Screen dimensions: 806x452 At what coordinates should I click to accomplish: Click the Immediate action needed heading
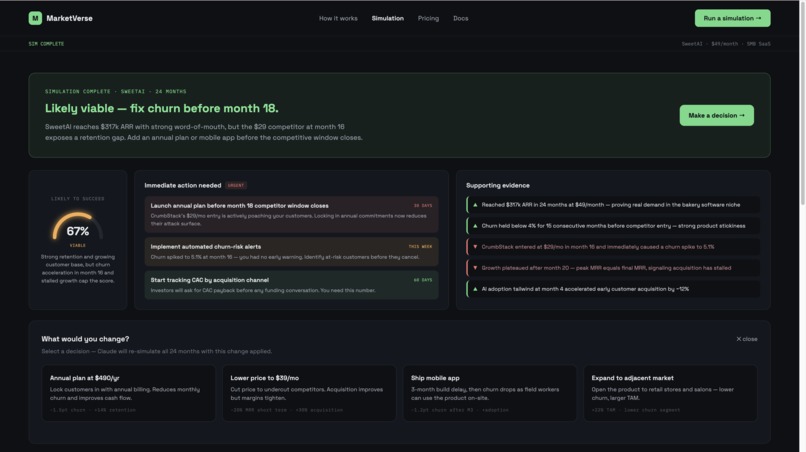pos(182,185)
